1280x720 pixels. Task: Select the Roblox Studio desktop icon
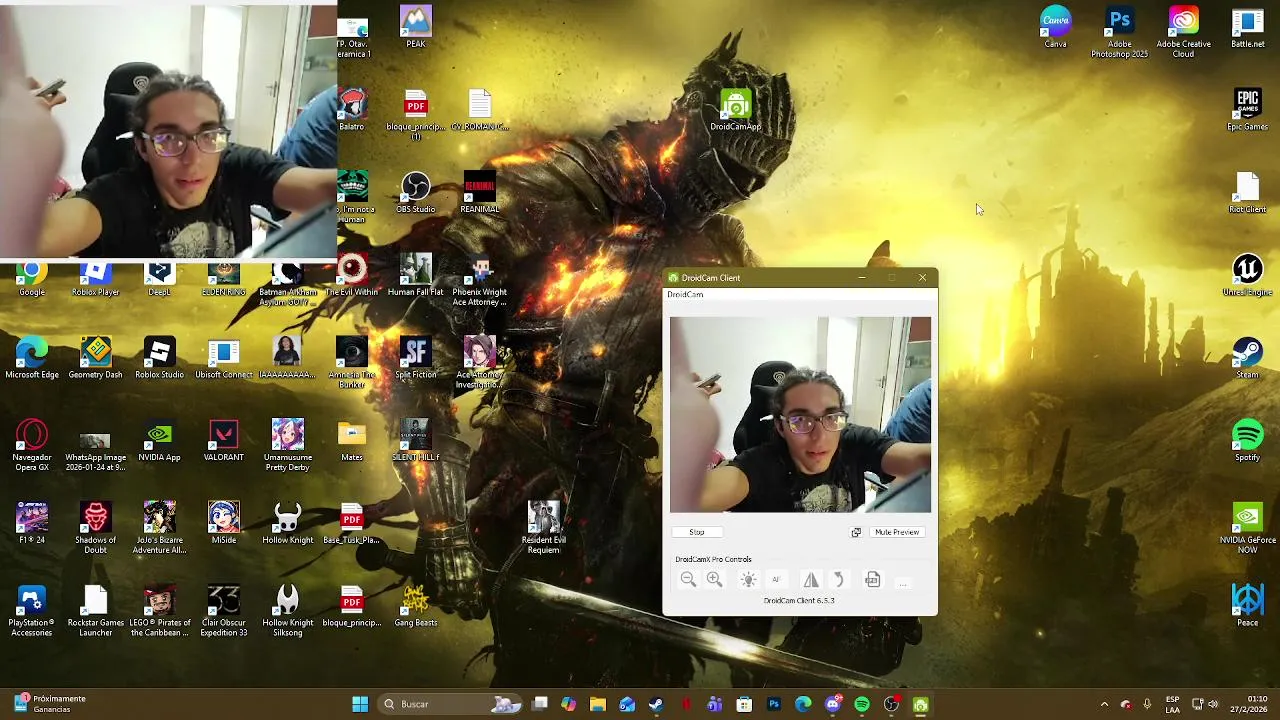pyautogui.click(x=160, y=358)
